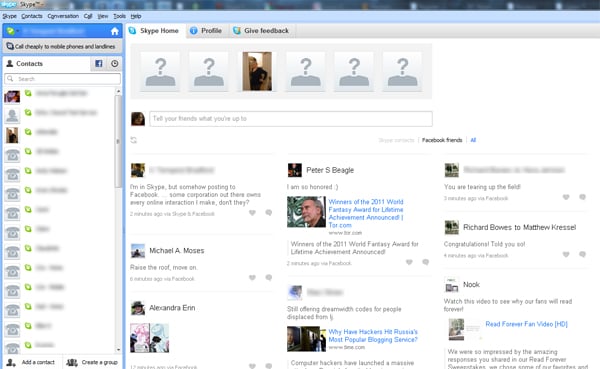The width and height of the screenshot is (600, 369).
Task: Filter the feed by Facebook friends
Action: (x=442, y=140)
